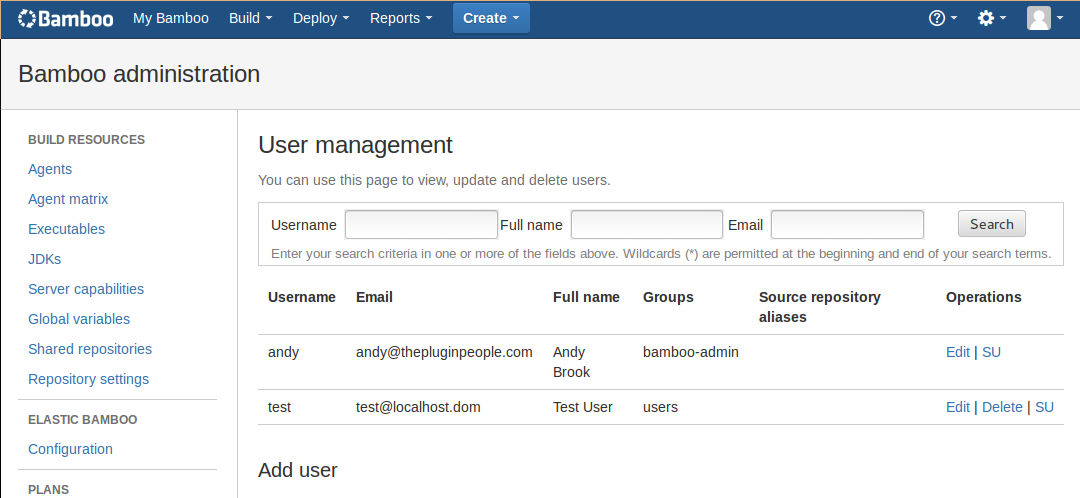The width and height of the screenshot is (1080, 498).
Task: Focus the Full name search field
Action: (647, 225)
